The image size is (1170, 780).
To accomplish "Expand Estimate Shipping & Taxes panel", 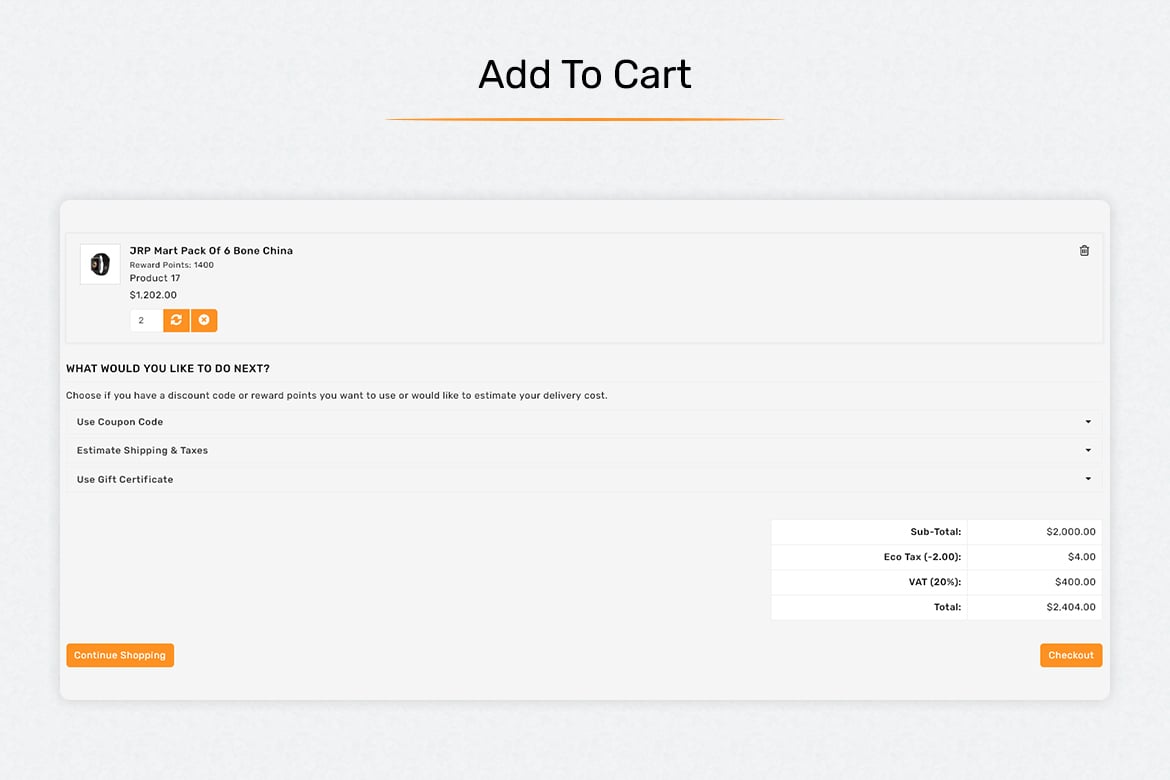I will point(584,450).
